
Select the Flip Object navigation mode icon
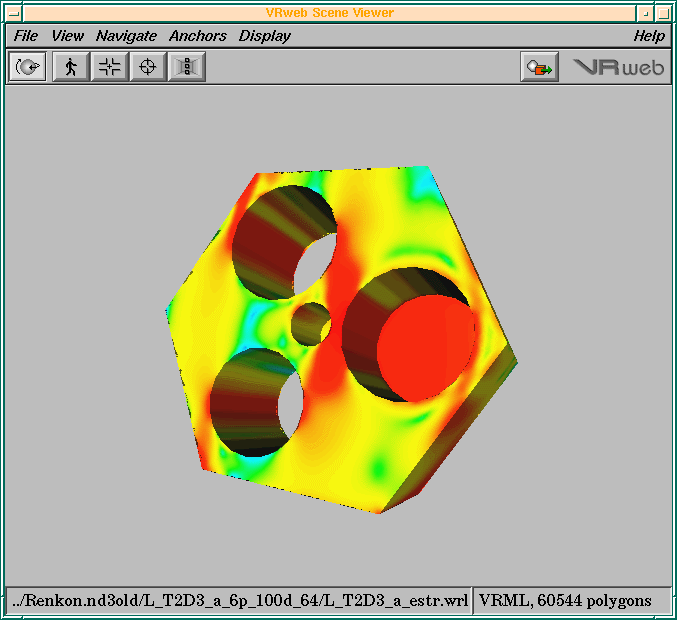click(x=28, y=66)
